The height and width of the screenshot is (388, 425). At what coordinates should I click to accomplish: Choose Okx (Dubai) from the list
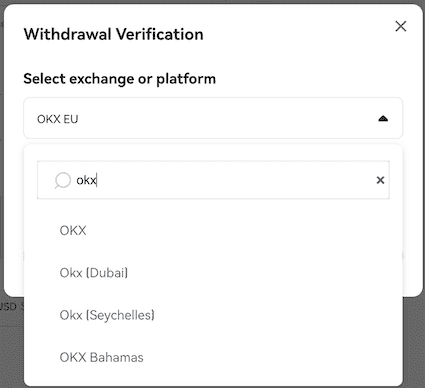tap(213, 273)
